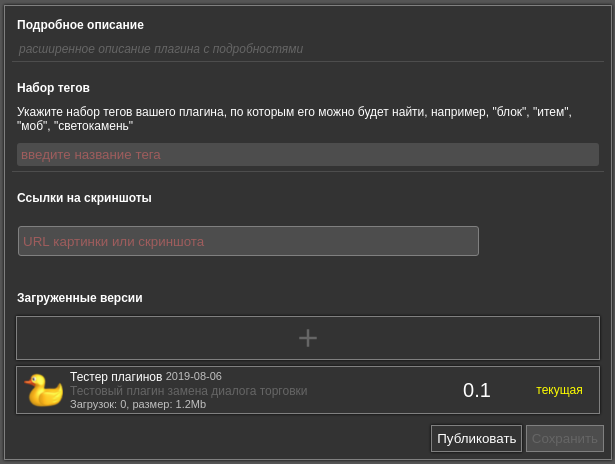Click the Загруженные версии heading
615x464 pixels.
point(79,298)
